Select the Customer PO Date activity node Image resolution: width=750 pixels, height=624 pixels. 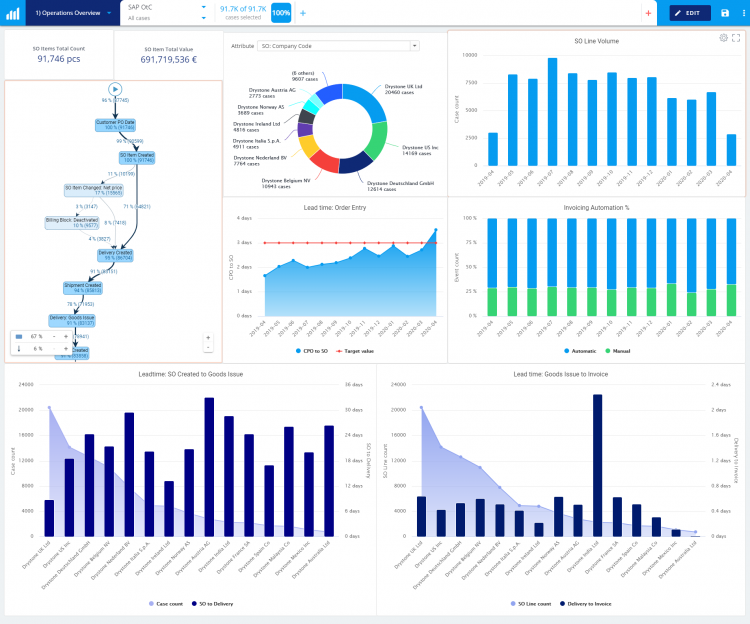click(115, 125)
